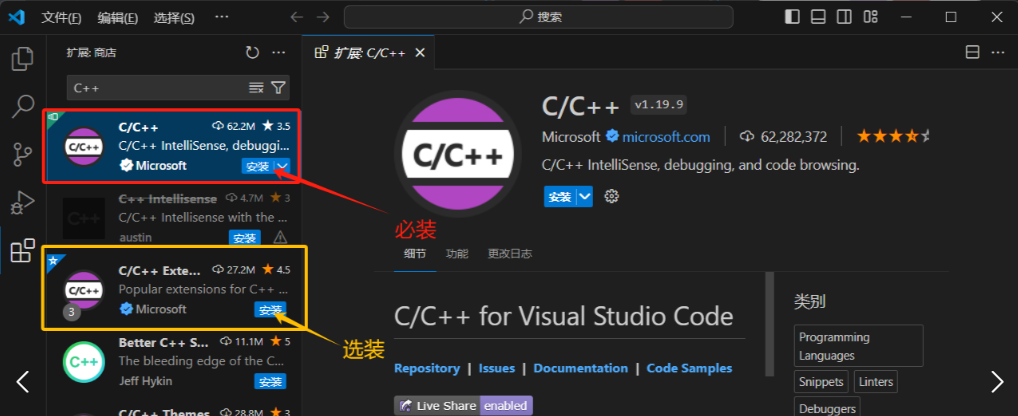Viewport: 1018px width, 416px height.
Task: Toggle secondary side bar layout icon
Action: click(x=844, y=17)
